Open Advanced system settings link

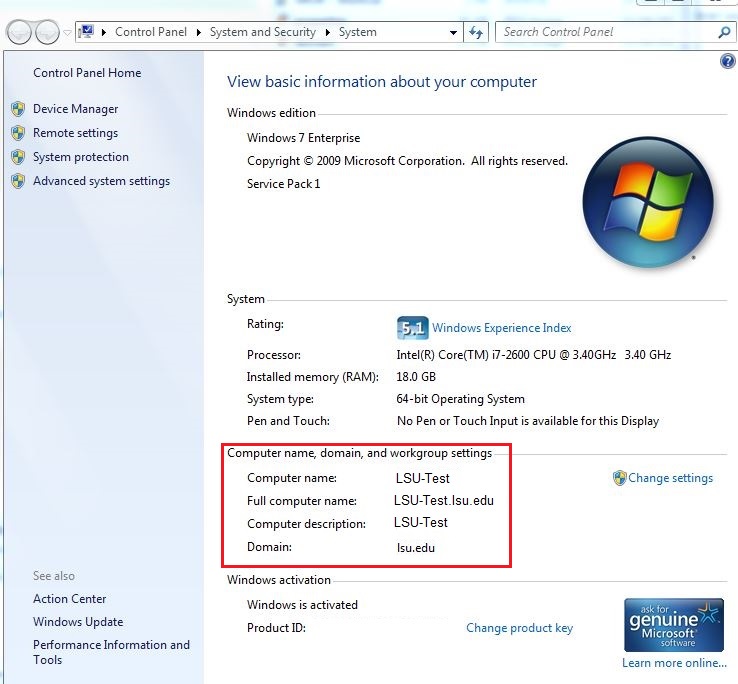[101, 181]
